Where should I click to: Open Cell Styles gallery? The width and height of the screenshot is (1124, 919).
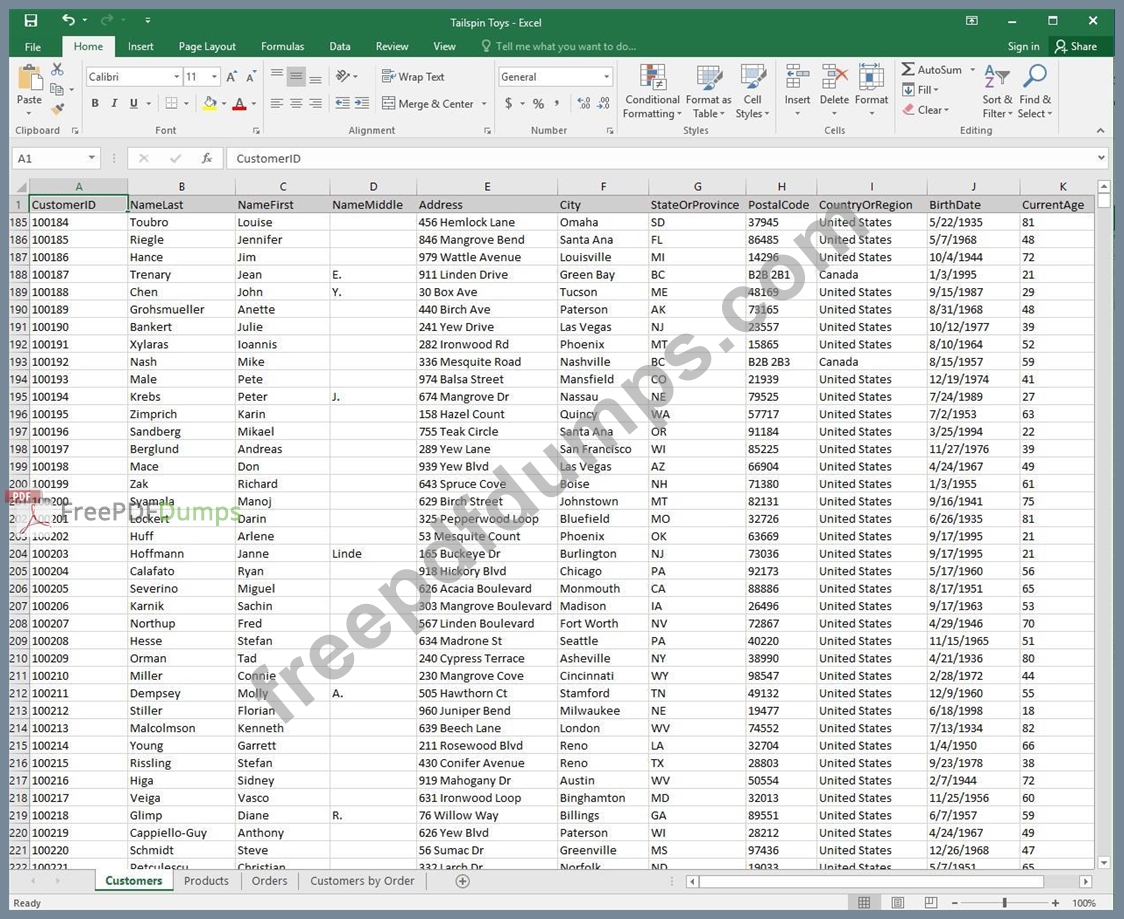(752, 92)
